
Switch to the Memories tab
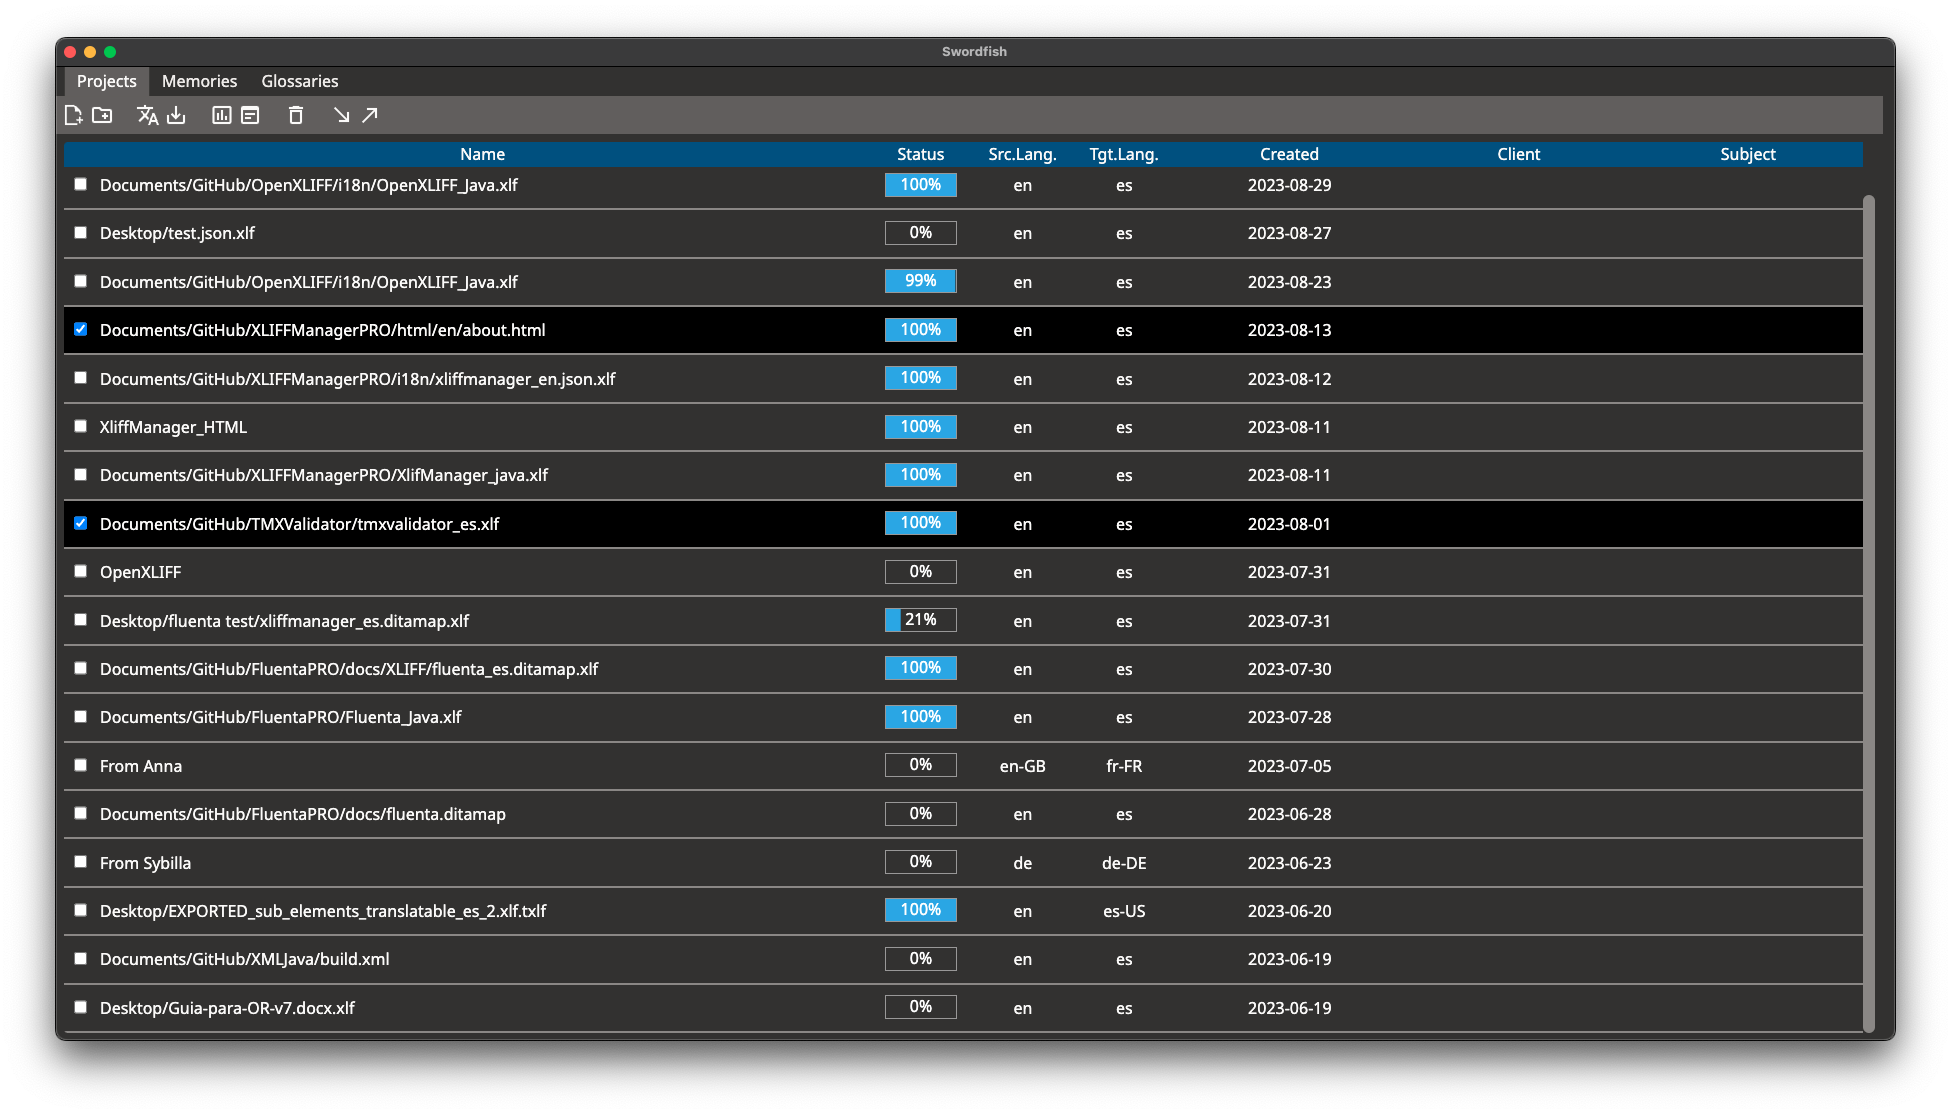click(199, 81)
